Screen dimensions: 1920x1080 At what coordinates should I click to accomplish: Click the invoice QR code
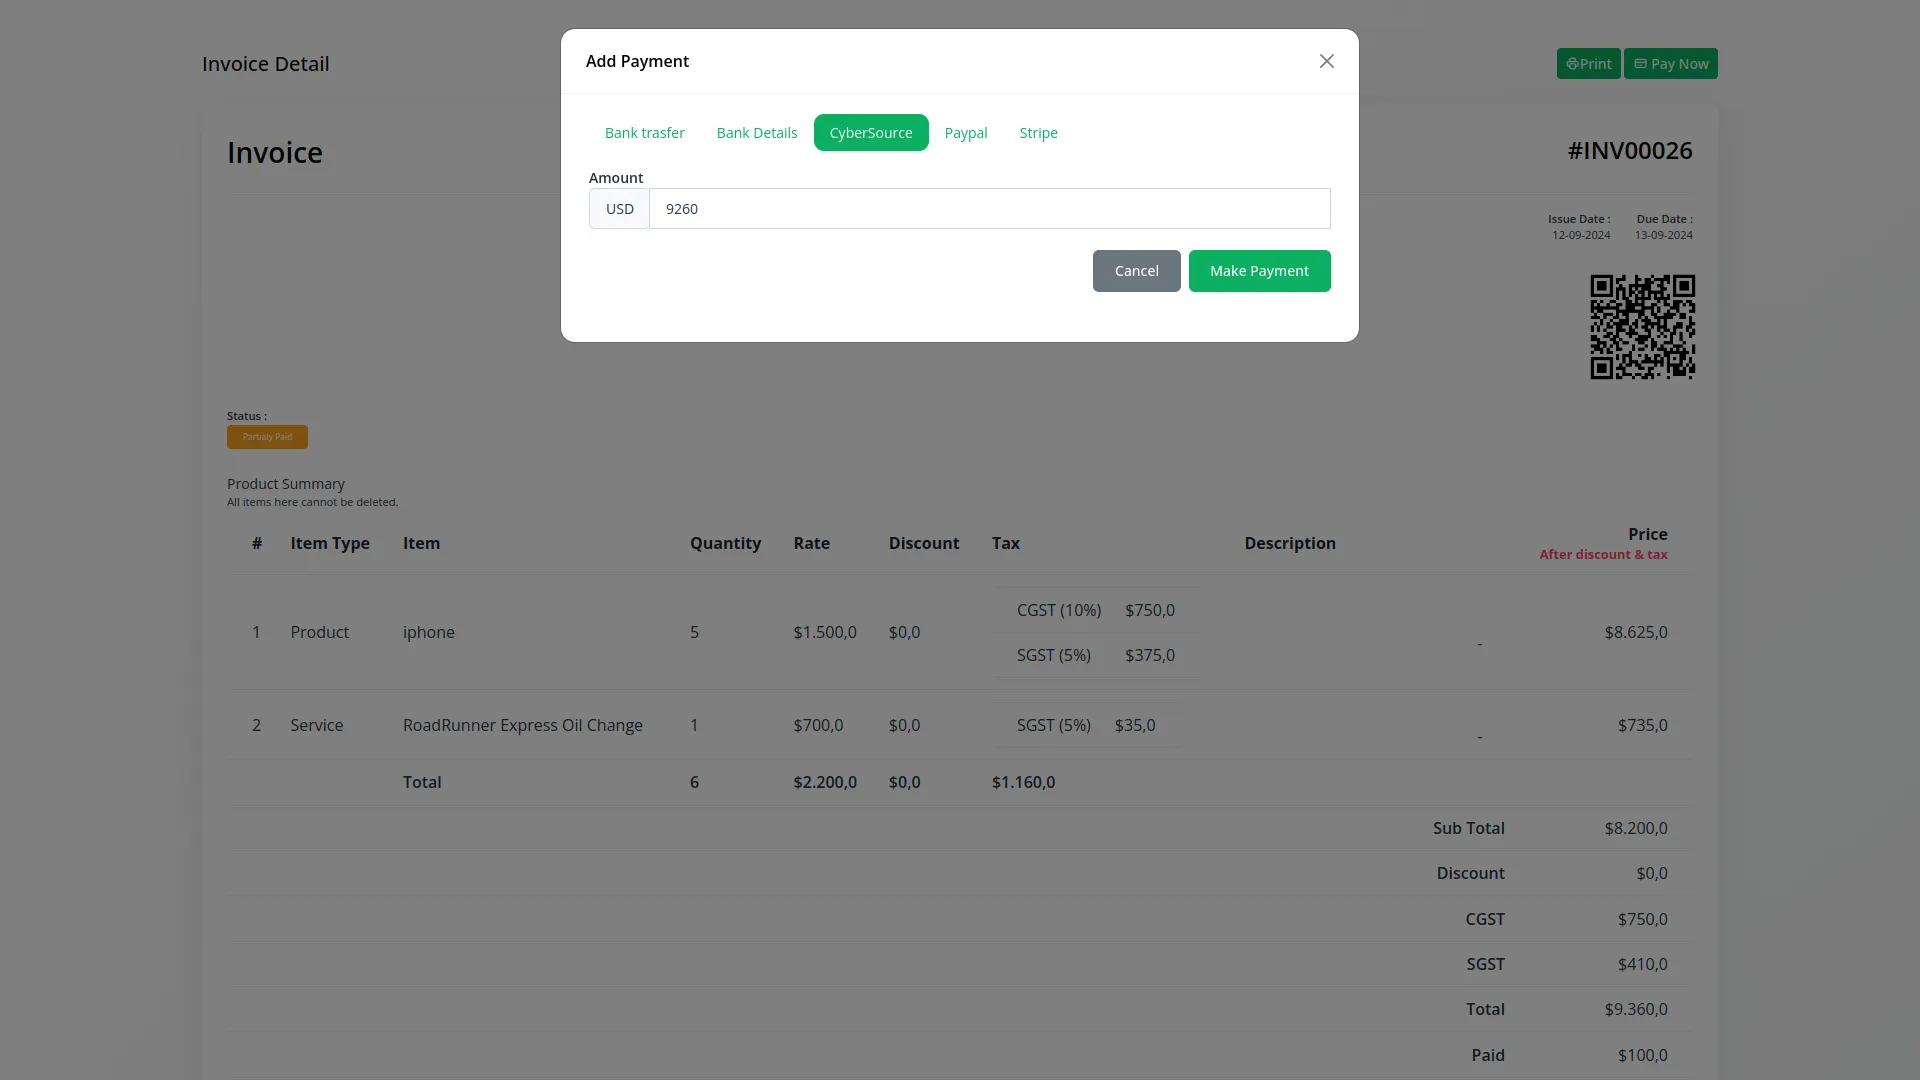(1642, 326)
